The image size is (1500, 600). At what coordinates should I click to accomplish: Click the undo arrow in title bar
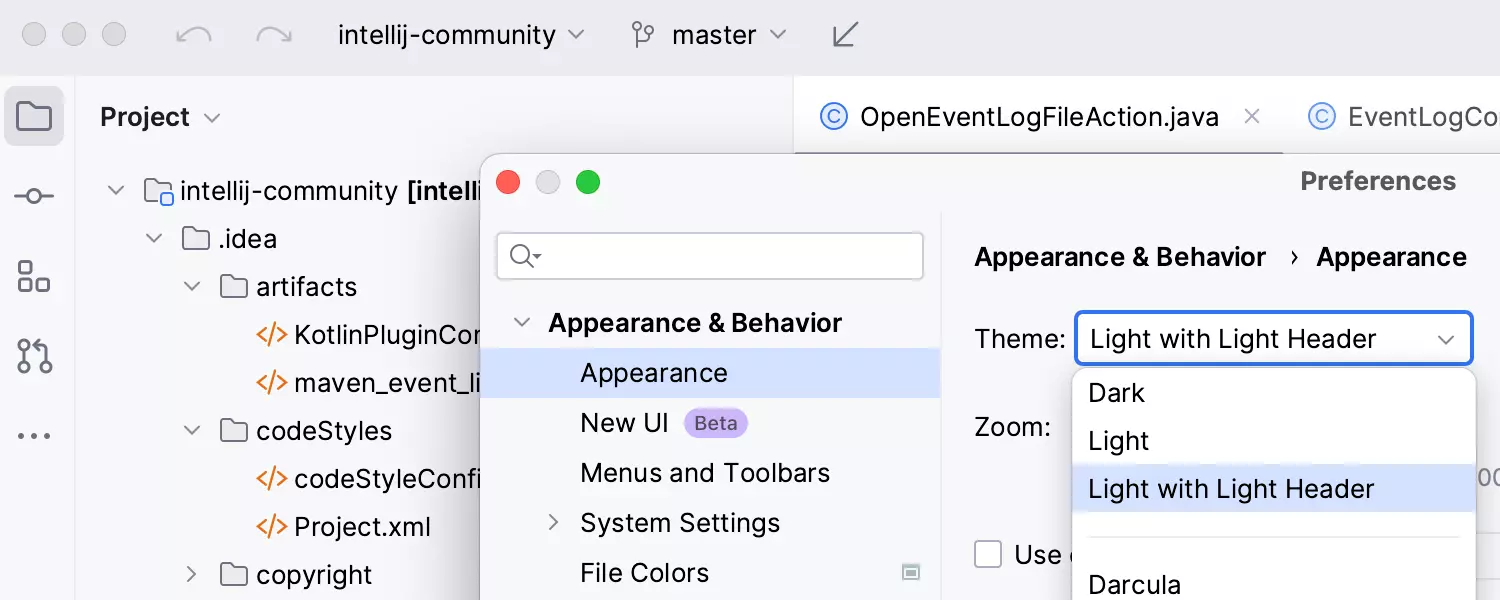coord(193,35)
